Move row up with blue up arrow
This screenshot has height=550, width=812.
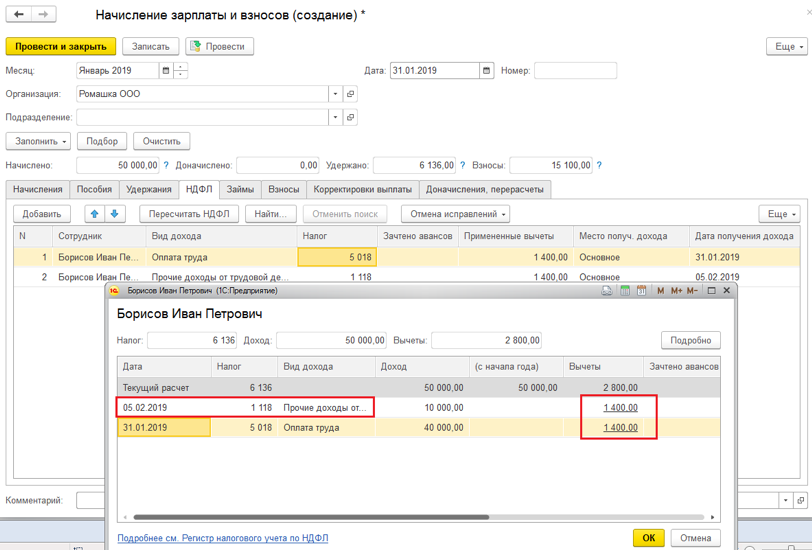pos(95,214)
